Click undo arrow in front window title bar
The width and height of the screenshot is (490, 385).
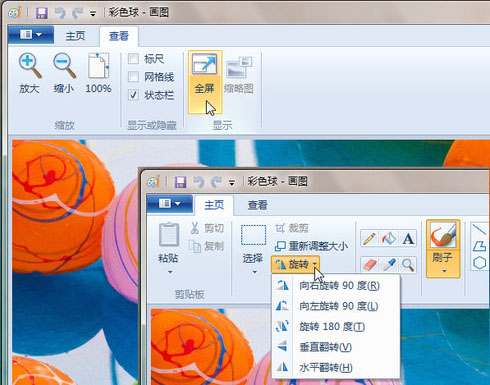tap(199, 182)
